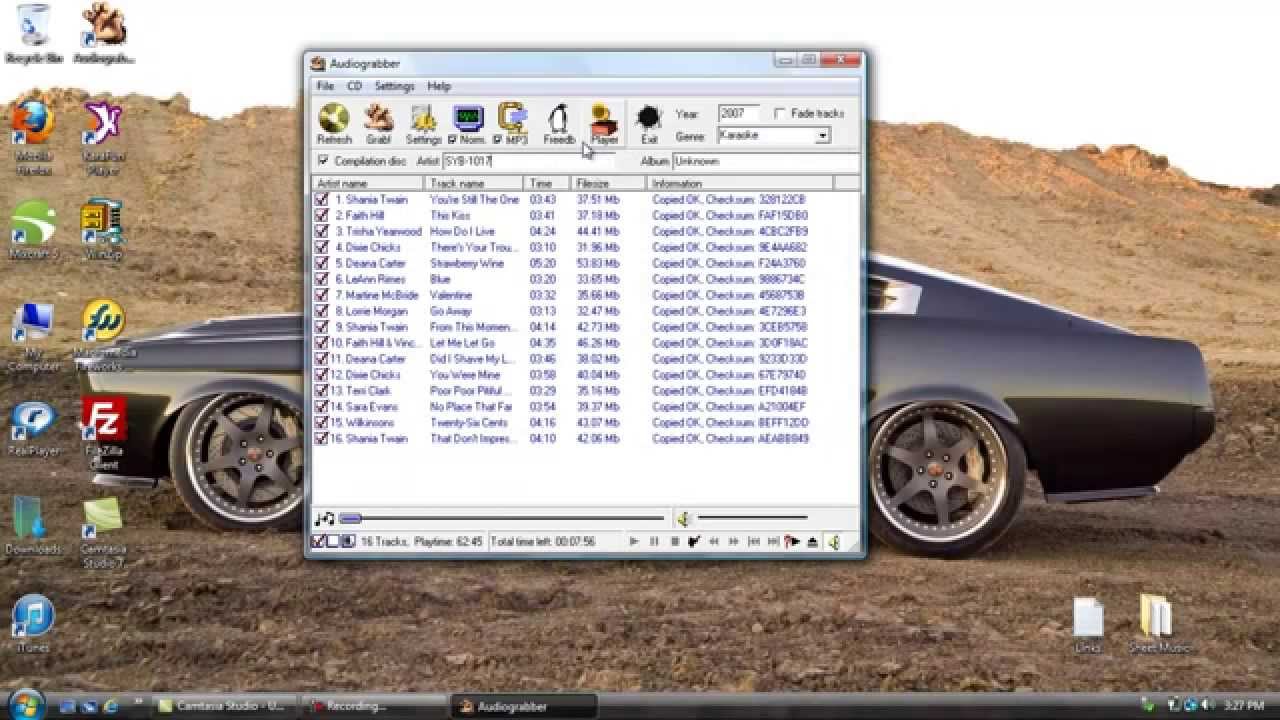Click the Stop button in player bar
The height and width of the screenshot is (720, 1280).
tap(674, 542)
